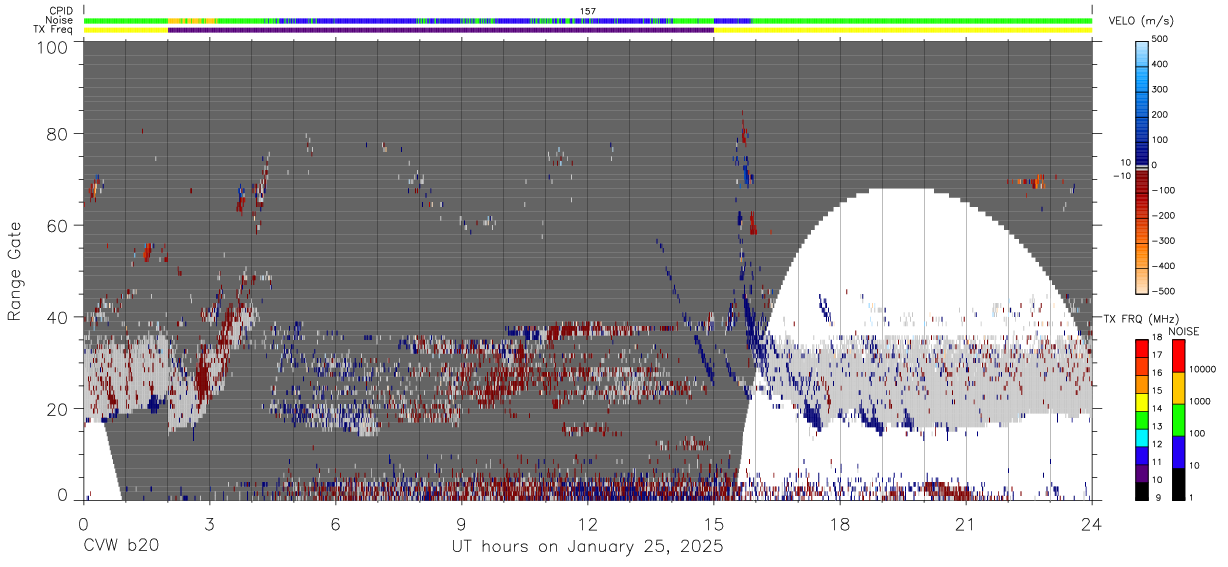1228x567 pixels.
Task: Click the Range Gate y-axis title
Action: click(x=15, y=271)
